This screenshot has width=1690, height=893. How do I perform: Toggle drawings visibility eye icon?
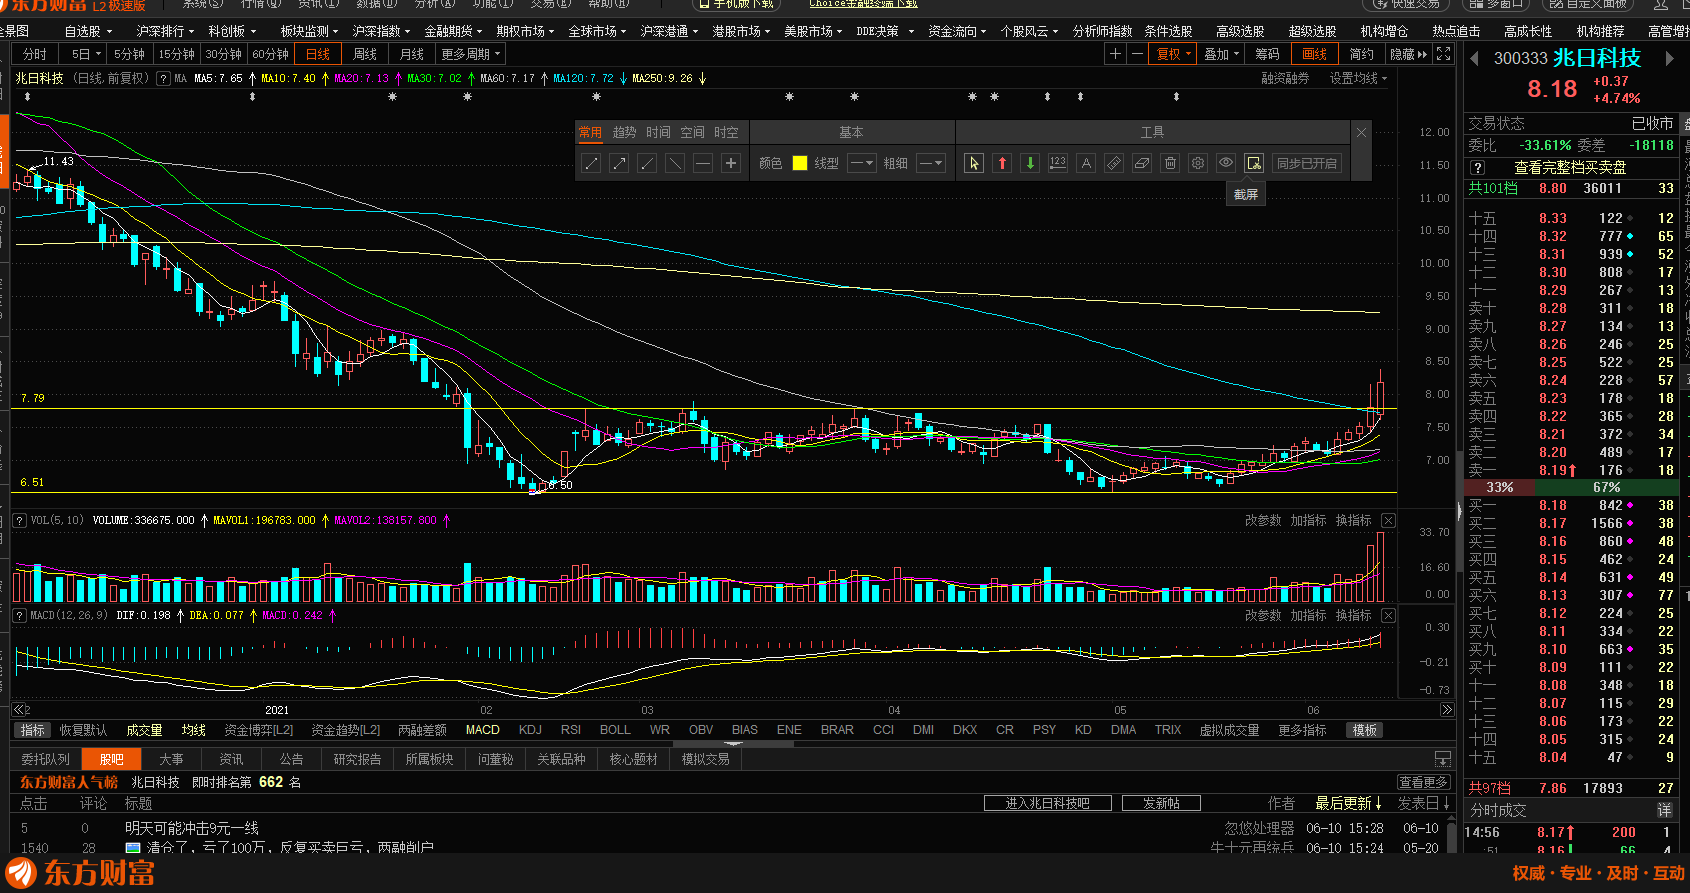point(1226,163)
